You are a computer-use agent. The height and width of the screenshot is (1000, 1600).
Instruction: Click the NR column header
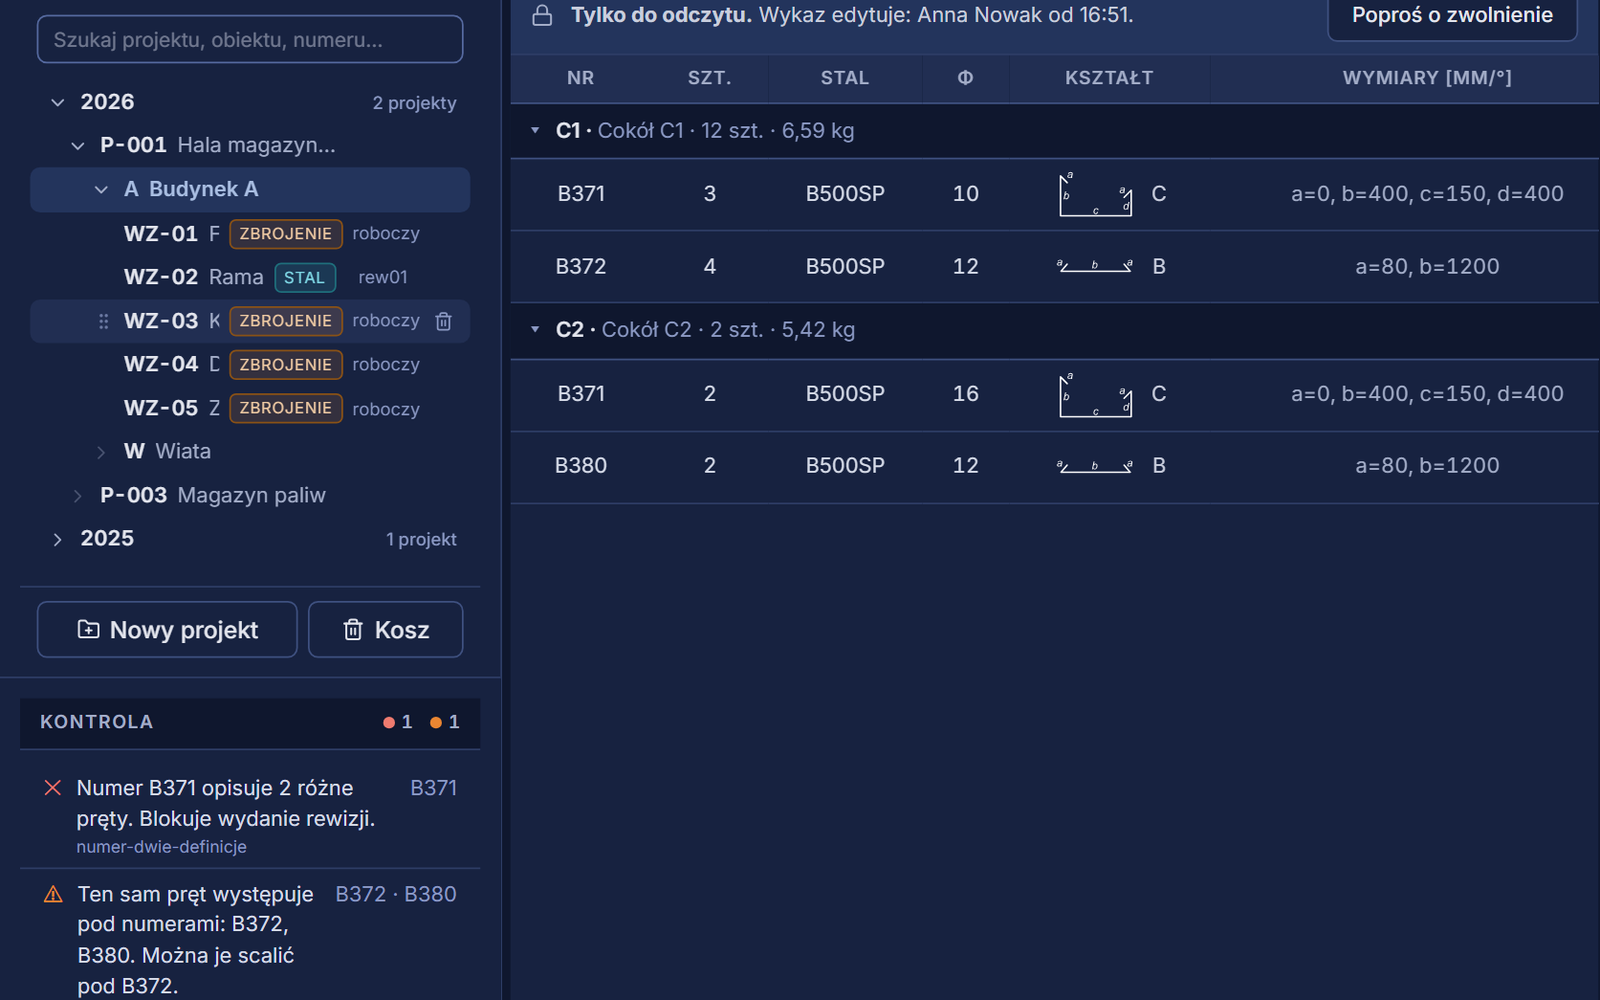click(581, 78)
